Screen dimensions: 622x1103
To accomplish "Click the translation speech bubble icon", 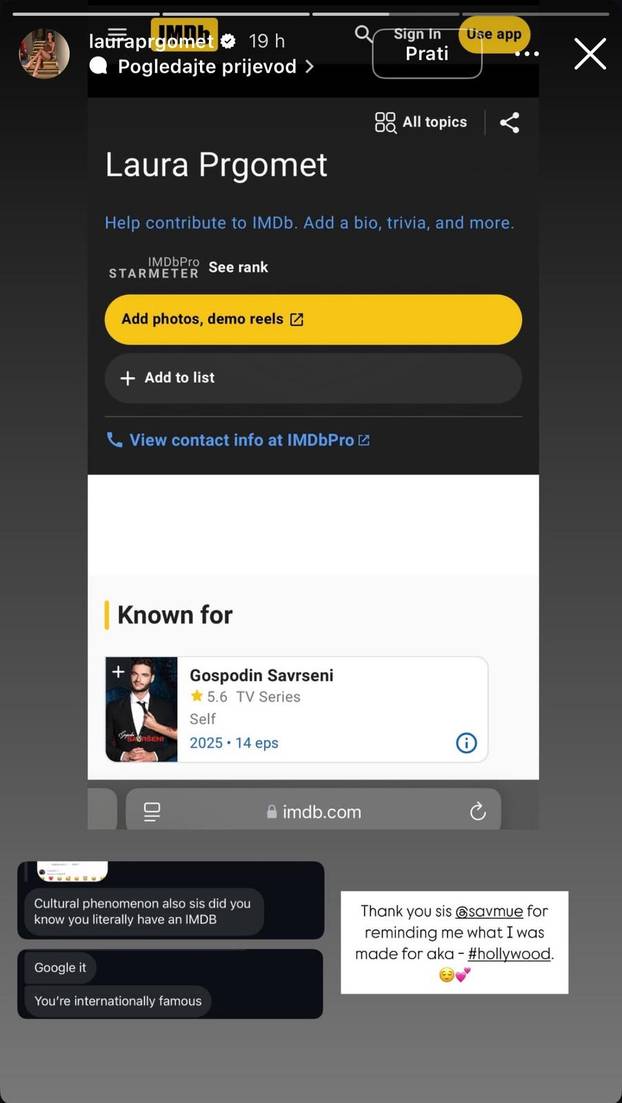I will pos(99,67).
